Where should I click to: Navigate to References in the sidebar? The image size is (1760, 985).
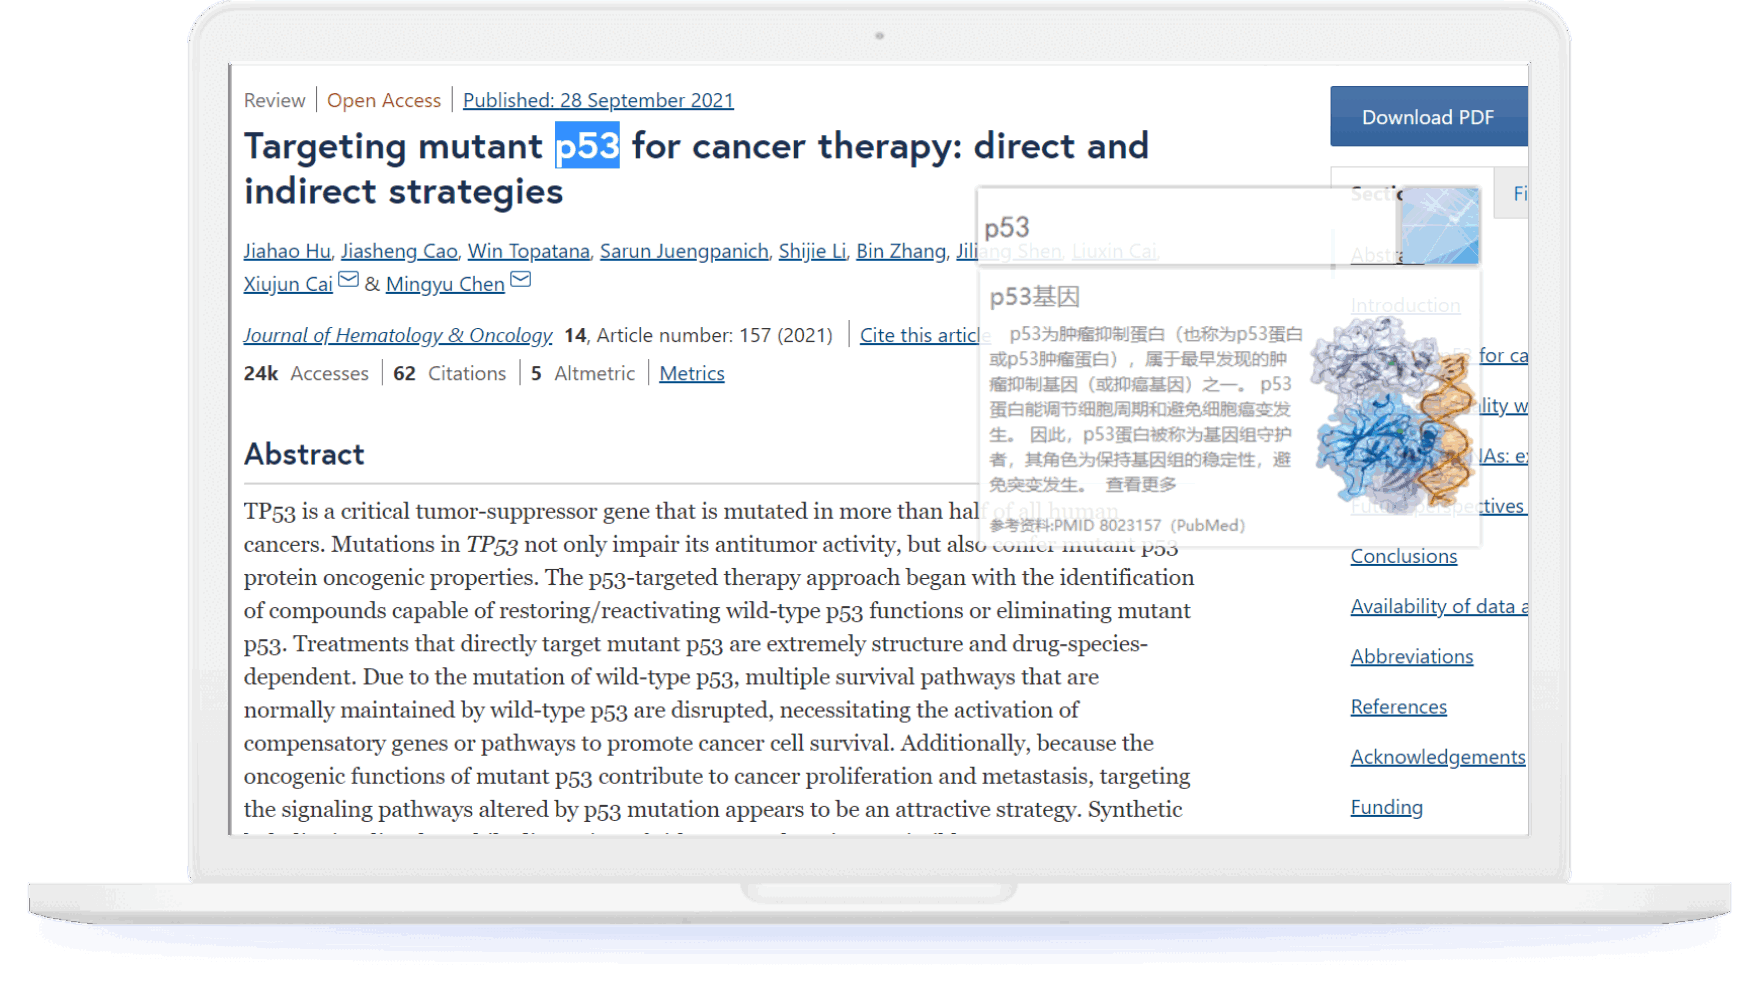[x=1398, y=707]
